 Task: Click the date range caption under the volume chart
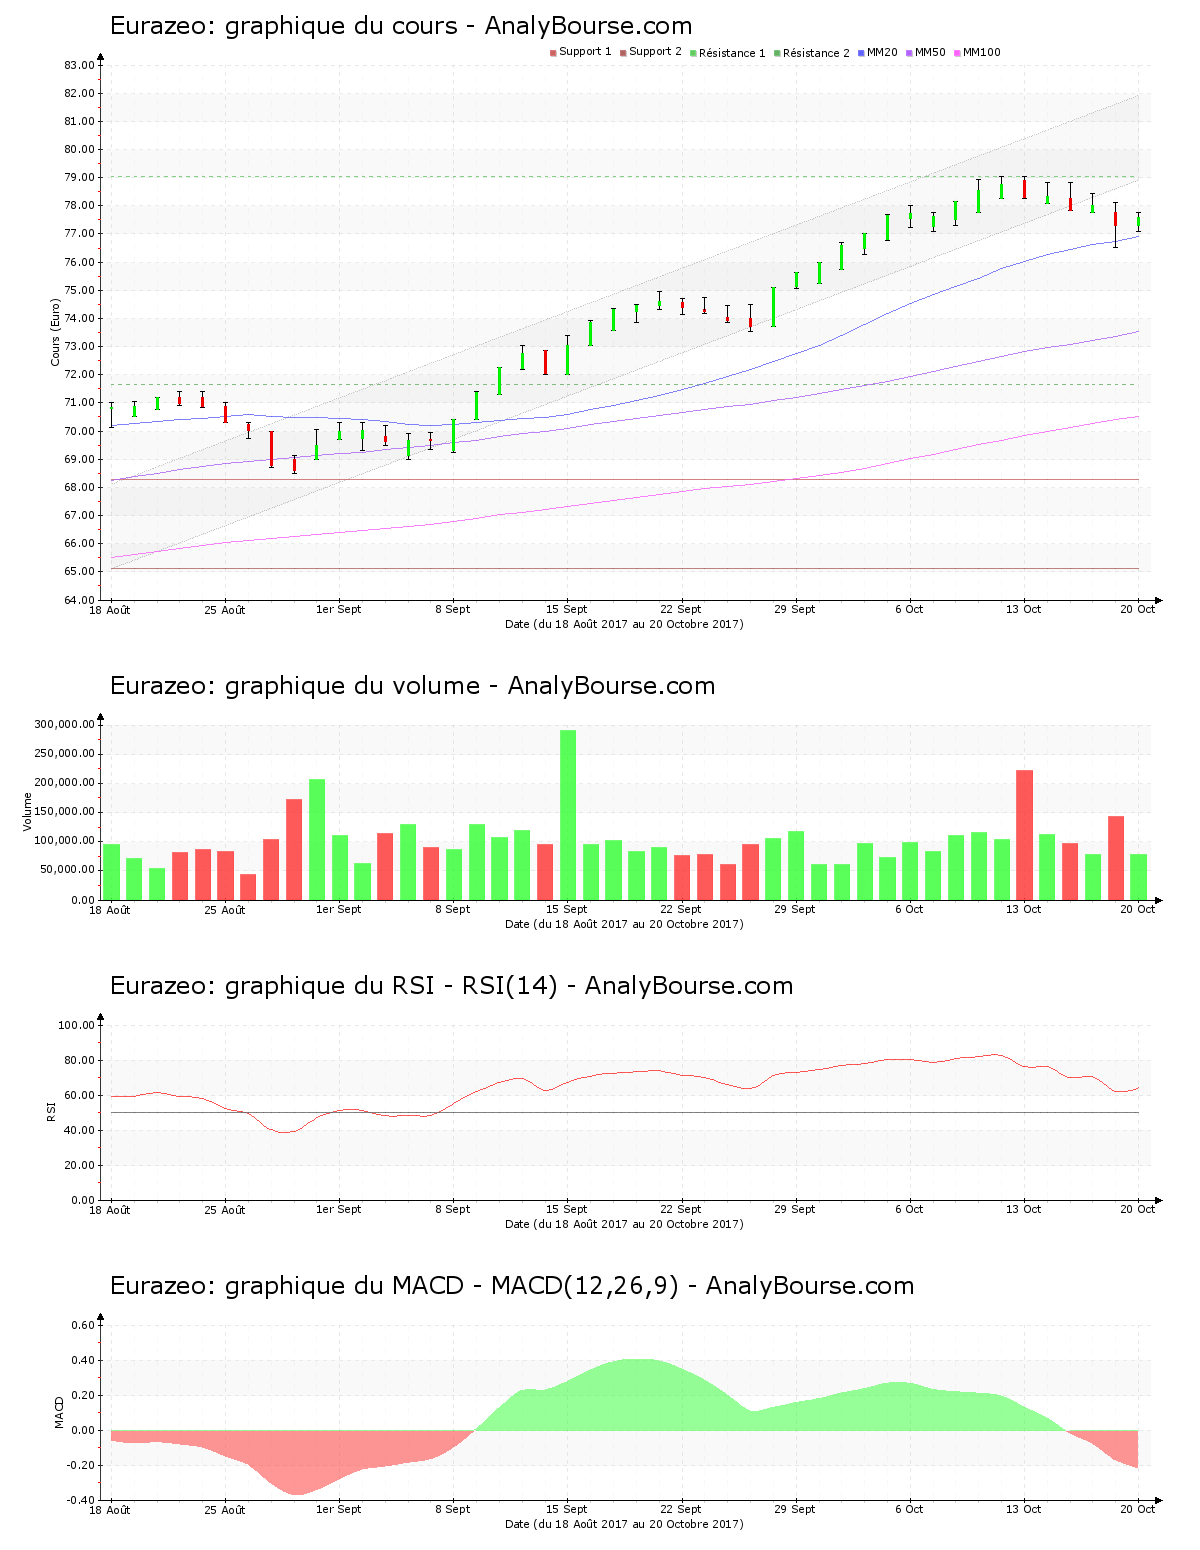point(624,924)
